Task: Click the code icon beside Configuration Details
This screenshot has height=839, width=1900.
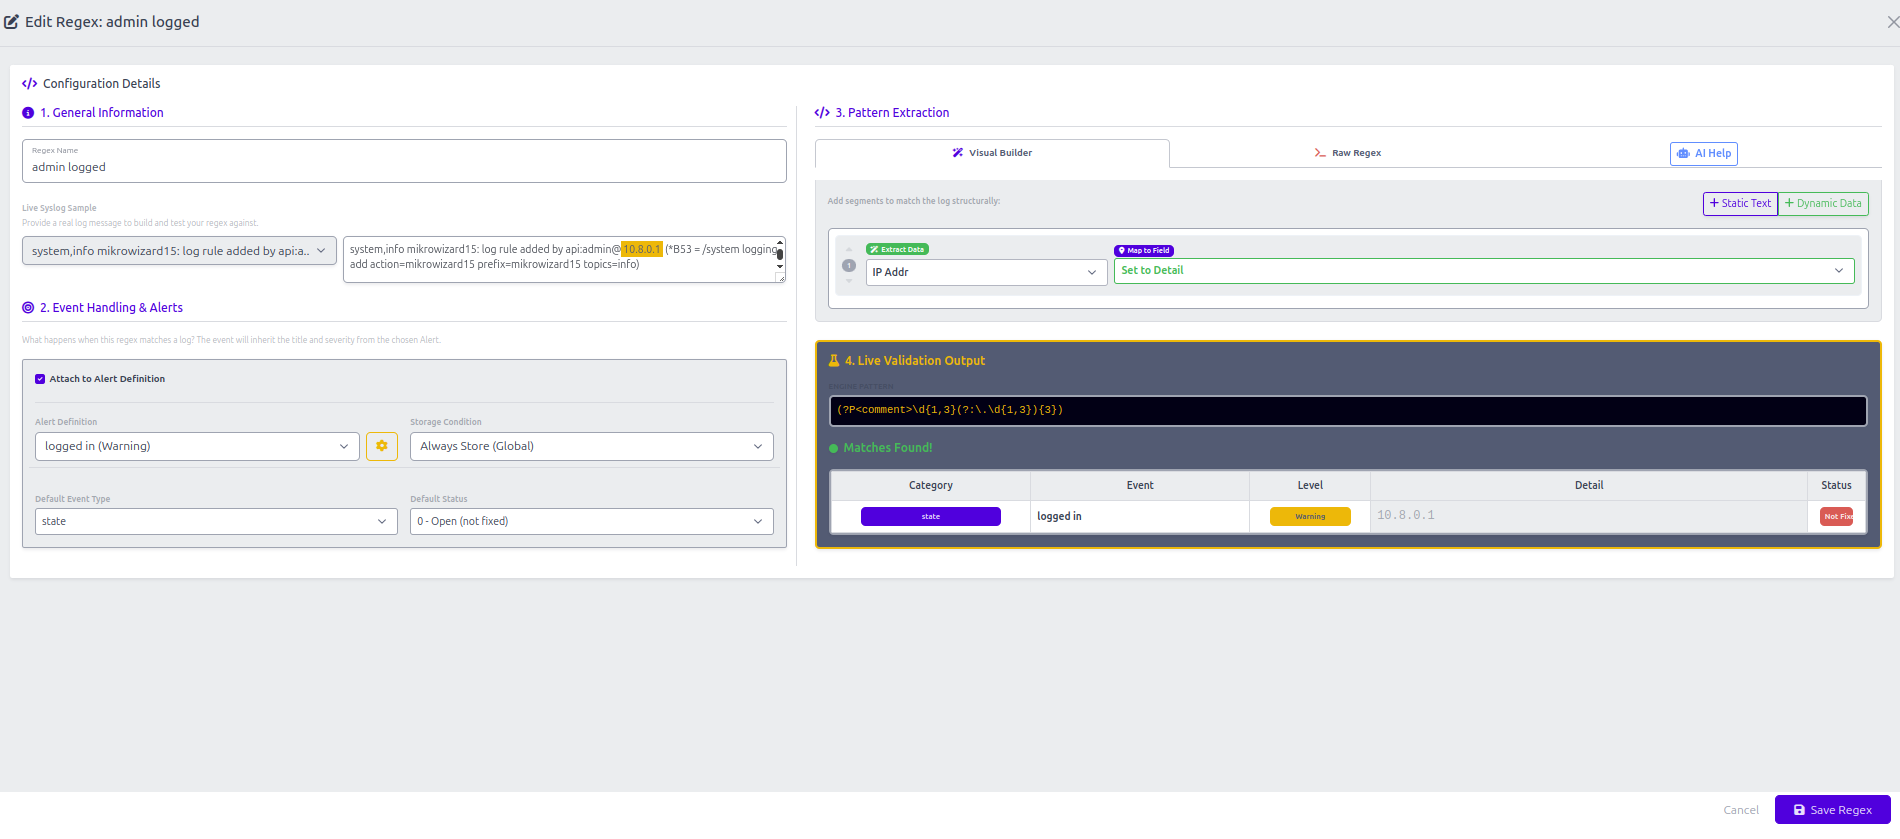Action: (29, 84)
